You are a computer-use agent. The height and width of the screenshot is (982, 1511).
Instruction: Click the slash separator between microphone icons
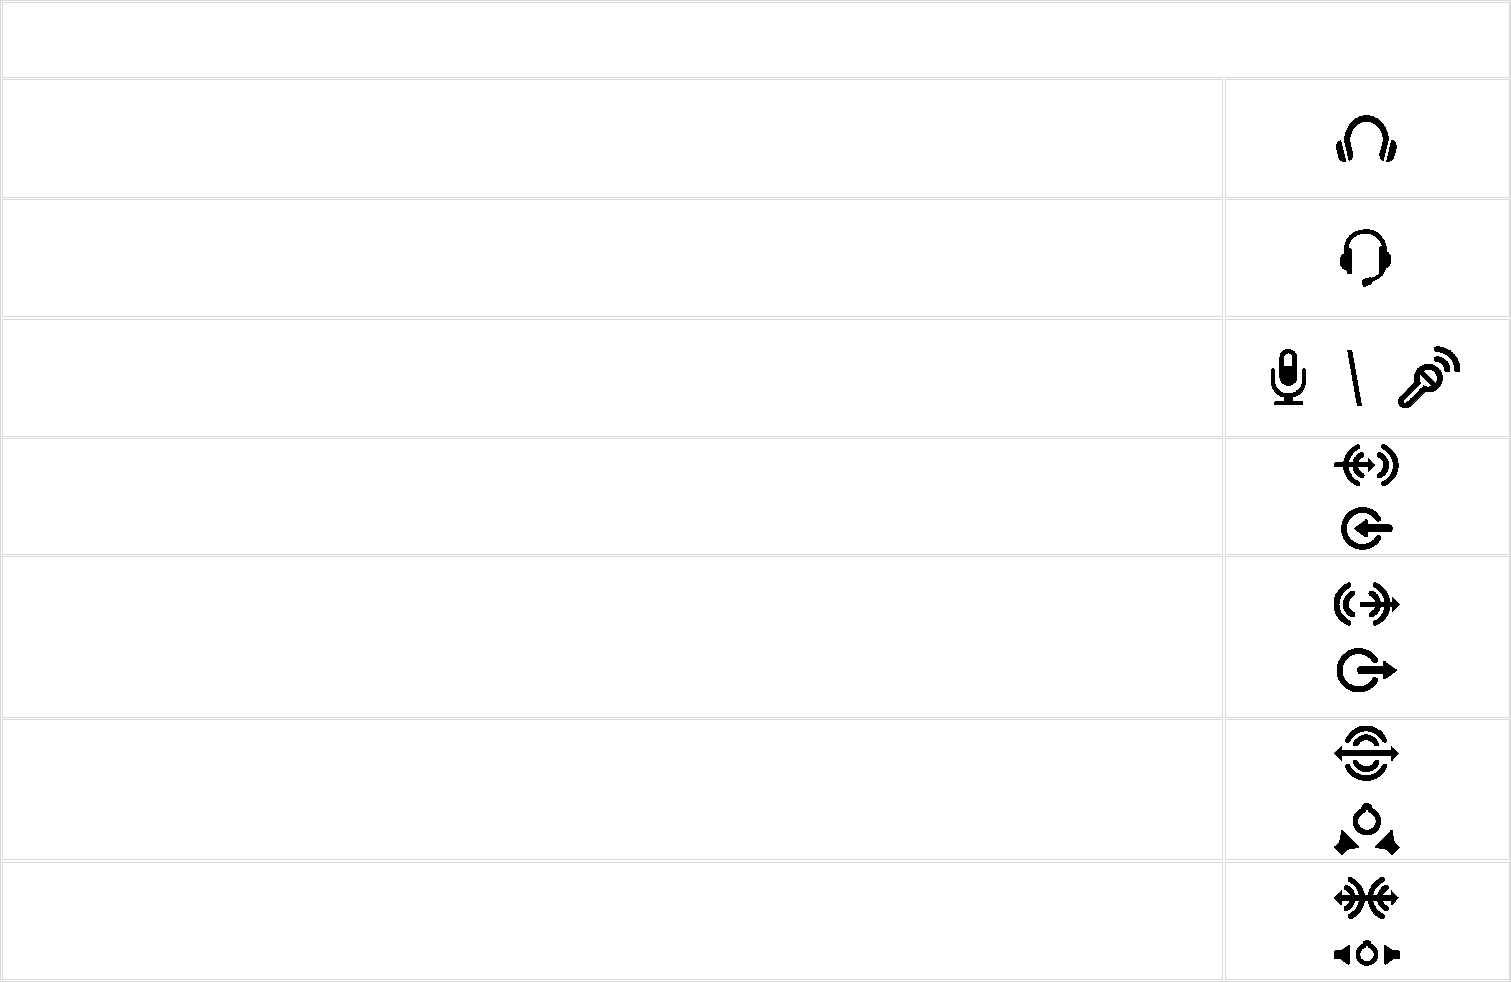pyautogui.click(x=1354, y=378)
